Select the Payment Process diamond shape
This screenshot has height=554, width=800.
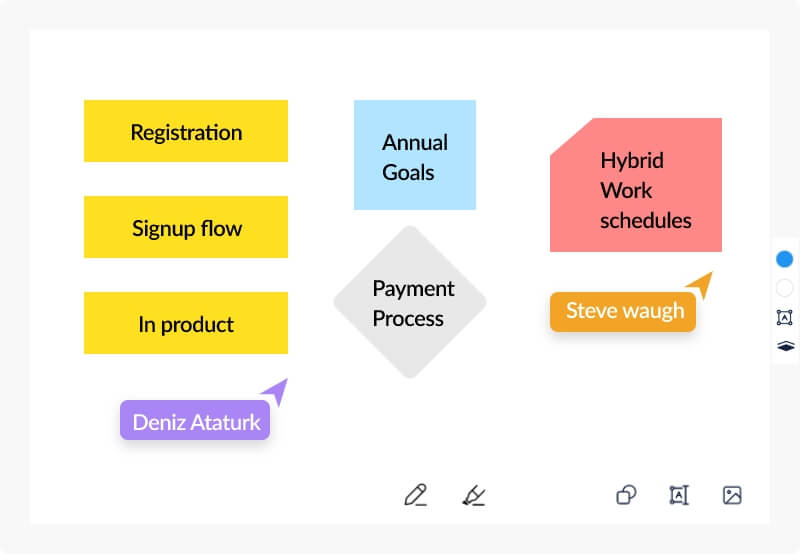410,302
